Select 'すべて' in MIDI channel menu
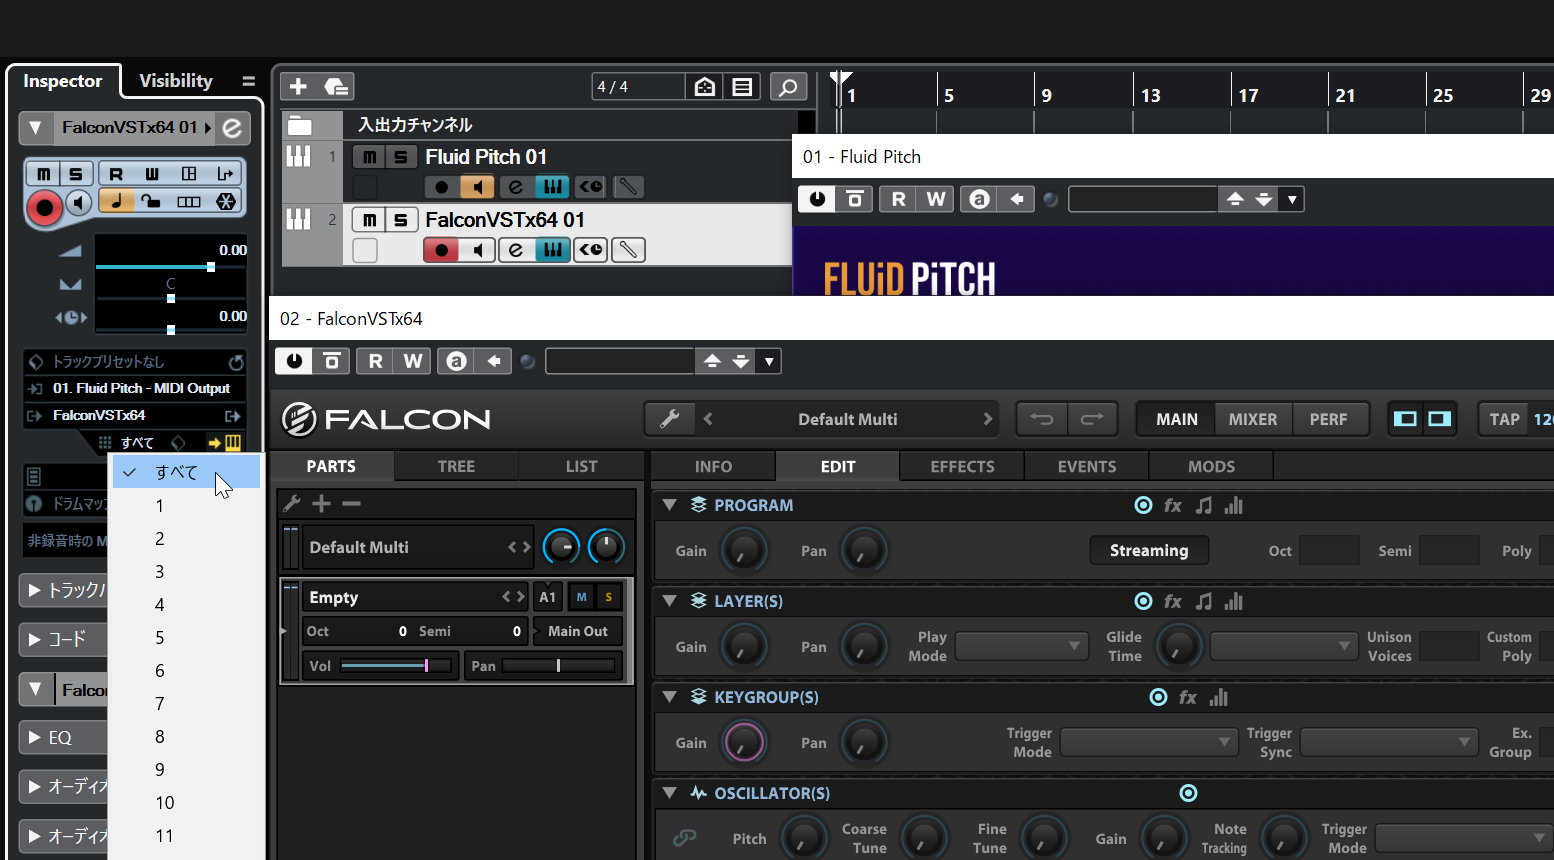 [x=186, y=472]
